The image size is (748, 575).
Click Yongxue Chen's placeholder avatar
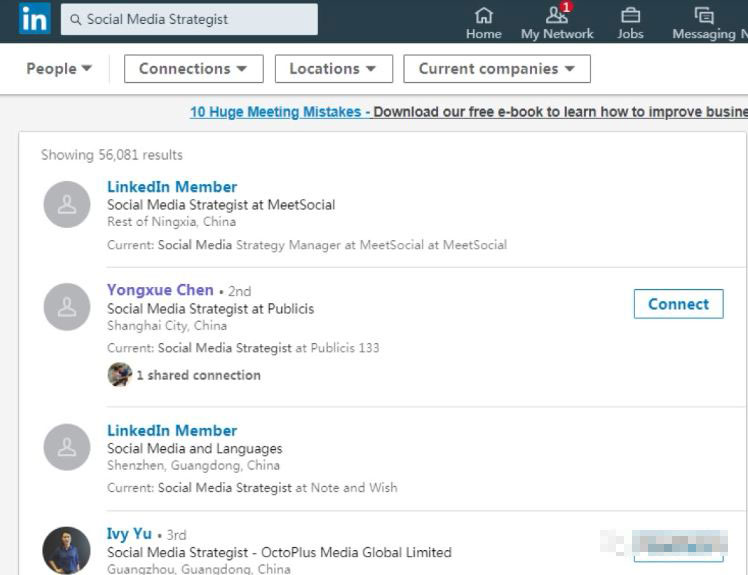tap(67, 307)
